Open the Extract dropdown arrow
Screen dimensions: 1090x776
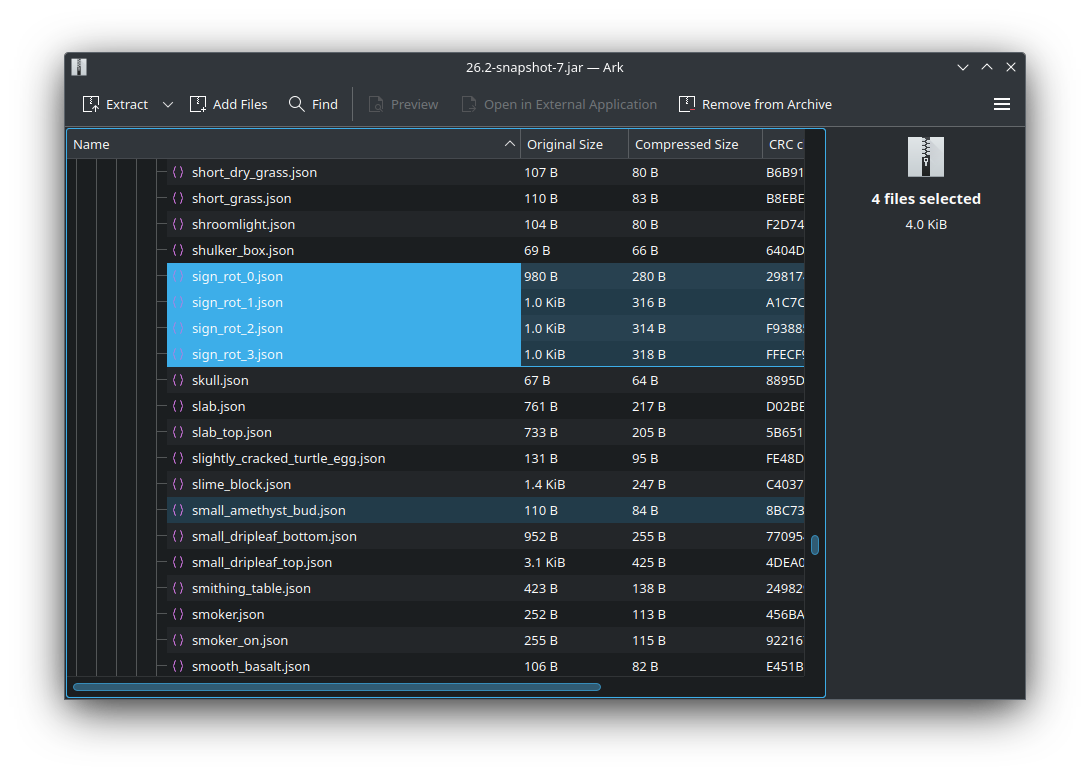click(168, 104)
